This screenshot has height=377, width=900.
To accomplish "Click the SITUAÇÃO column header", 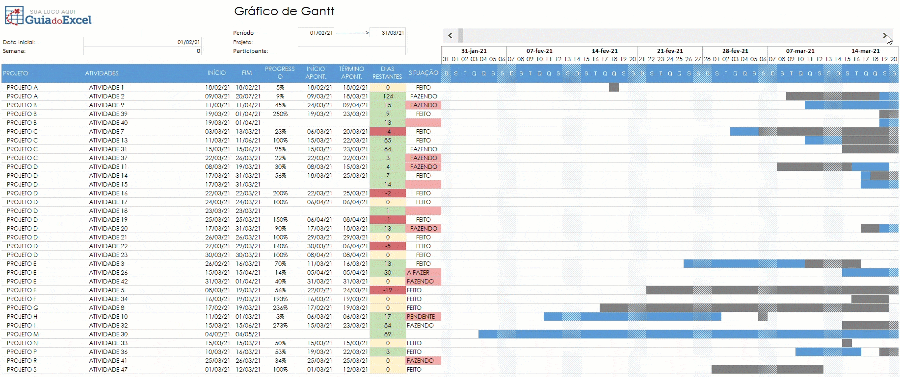I will pyautogui.click(x=424, y=73).
